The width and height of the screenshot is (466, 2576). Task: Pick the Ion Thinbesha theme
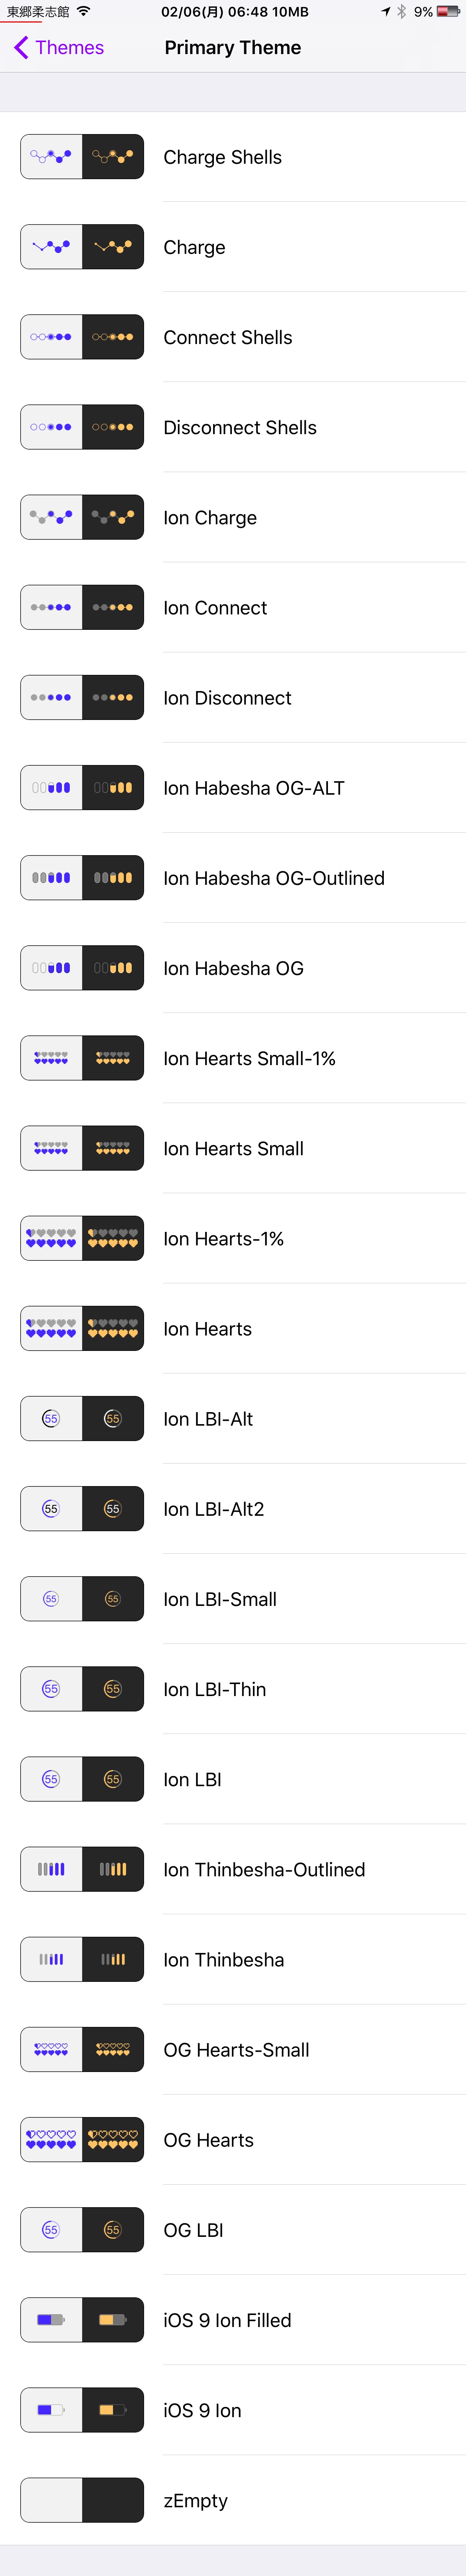(x=233, y=1959)
